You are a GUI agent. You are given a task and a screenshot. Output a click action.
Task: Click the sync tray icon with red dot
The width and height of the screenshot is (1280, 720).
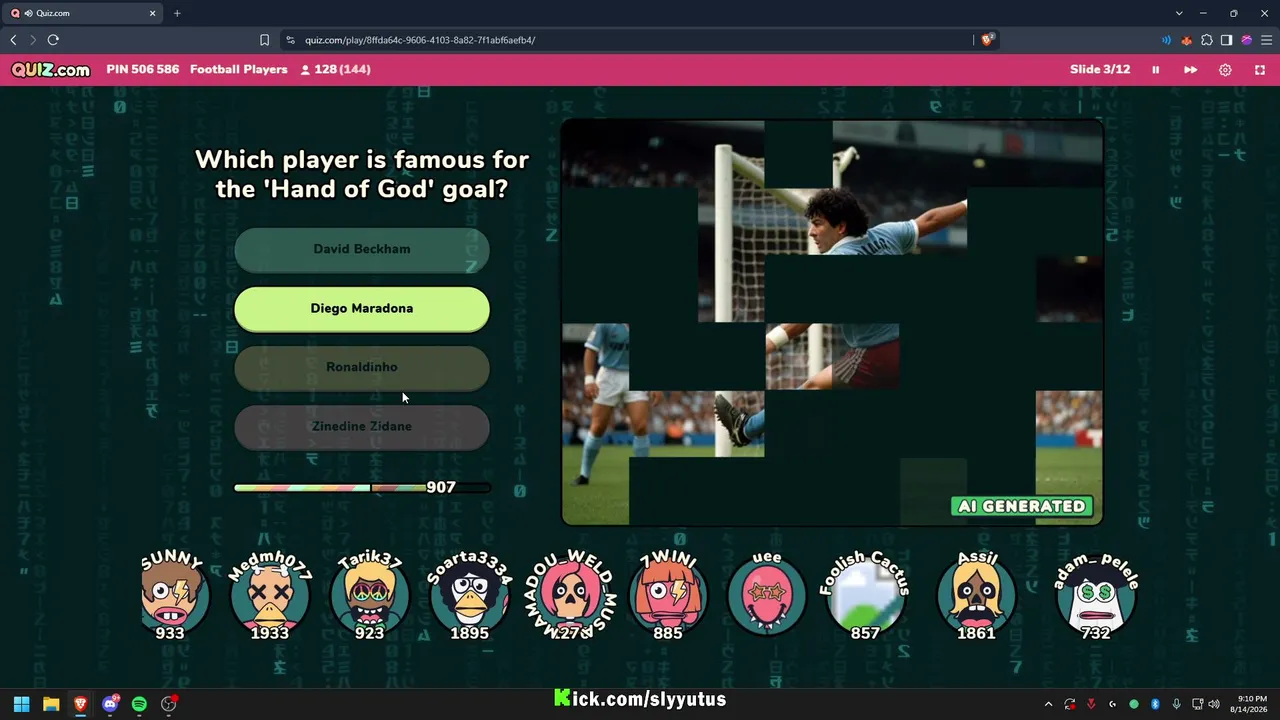click(x=1070, y=704)
